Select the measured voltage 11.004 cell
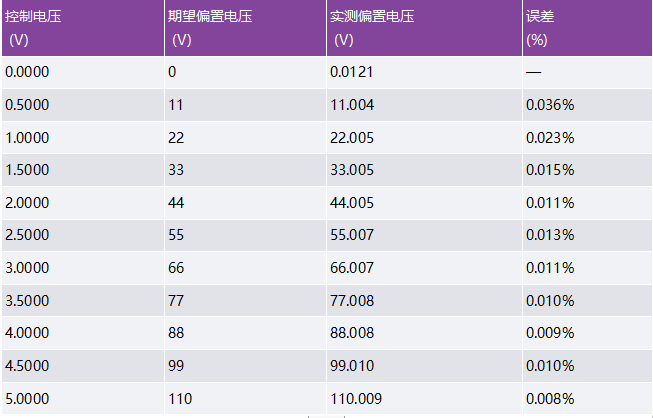Image resolution: width=653 pixels, height=418 pixels. (x=351, y=105)
